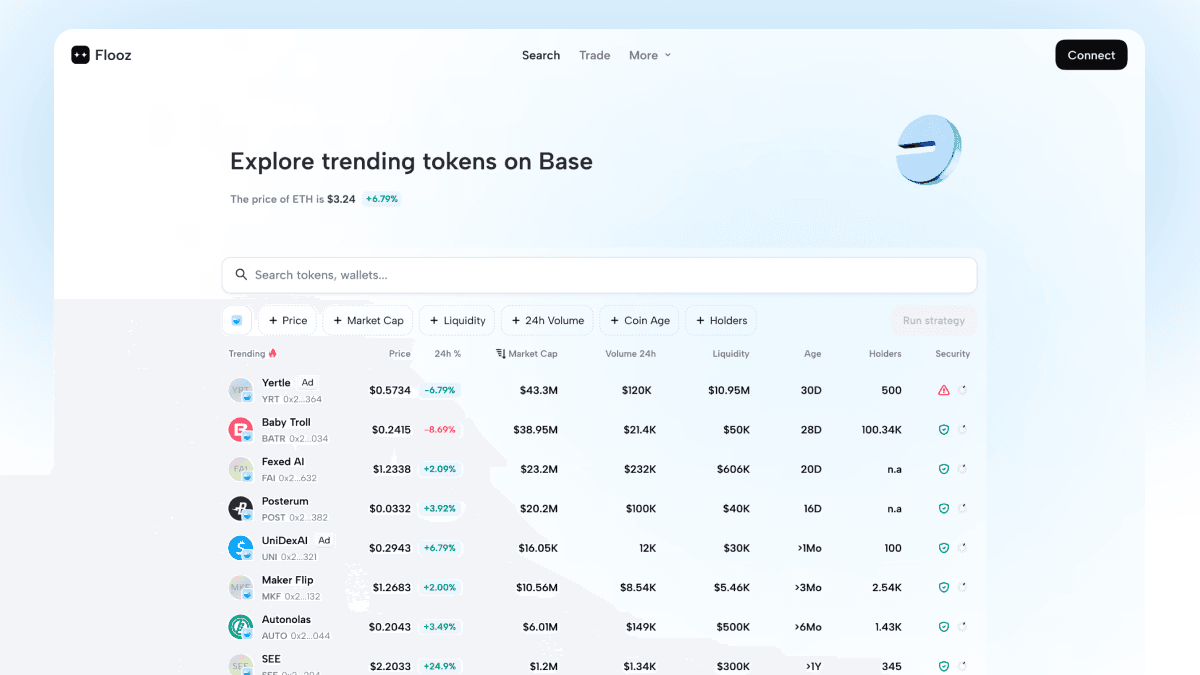
Task: Select the Search menu item
Action: point(541,55)
